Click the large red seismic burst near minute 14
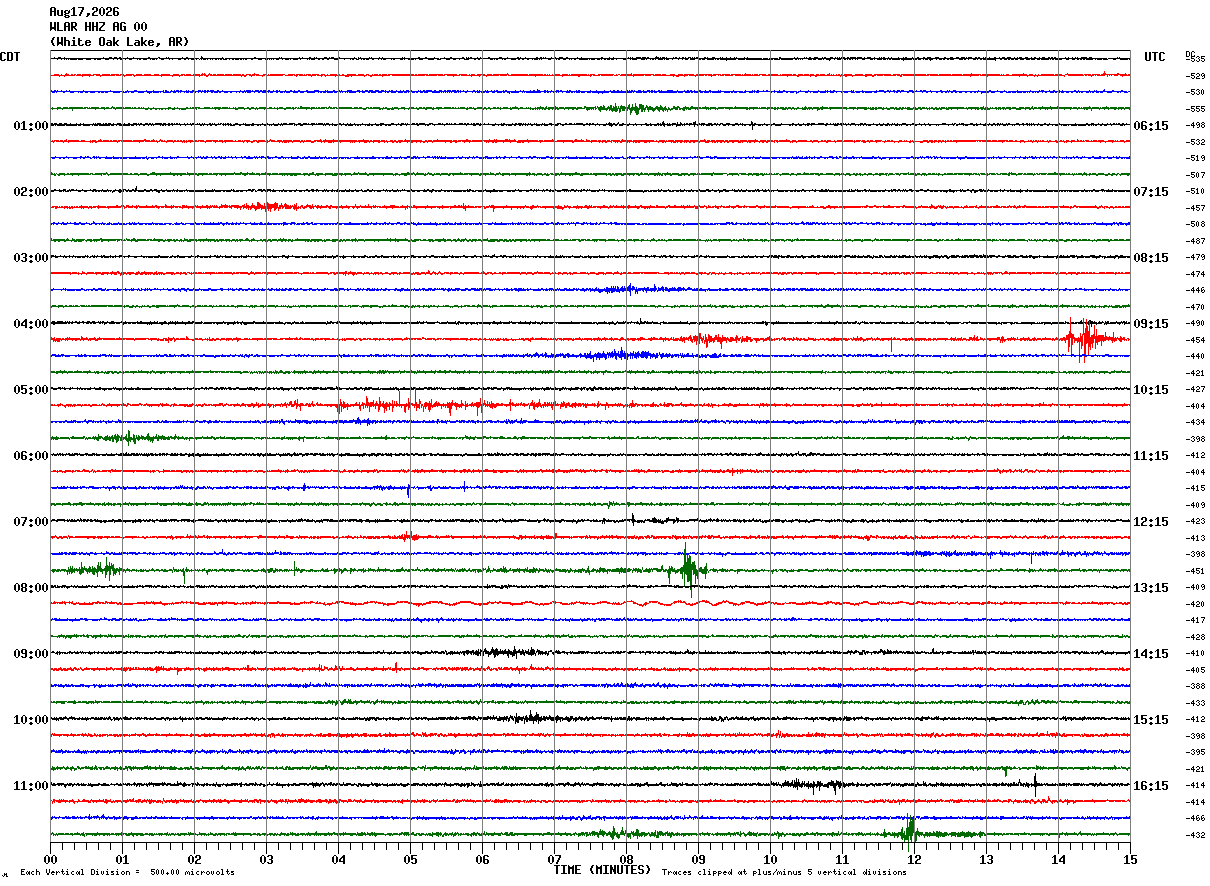Image resolution: width=1210 pixels, height=886 pixels. pos(1086,340)
